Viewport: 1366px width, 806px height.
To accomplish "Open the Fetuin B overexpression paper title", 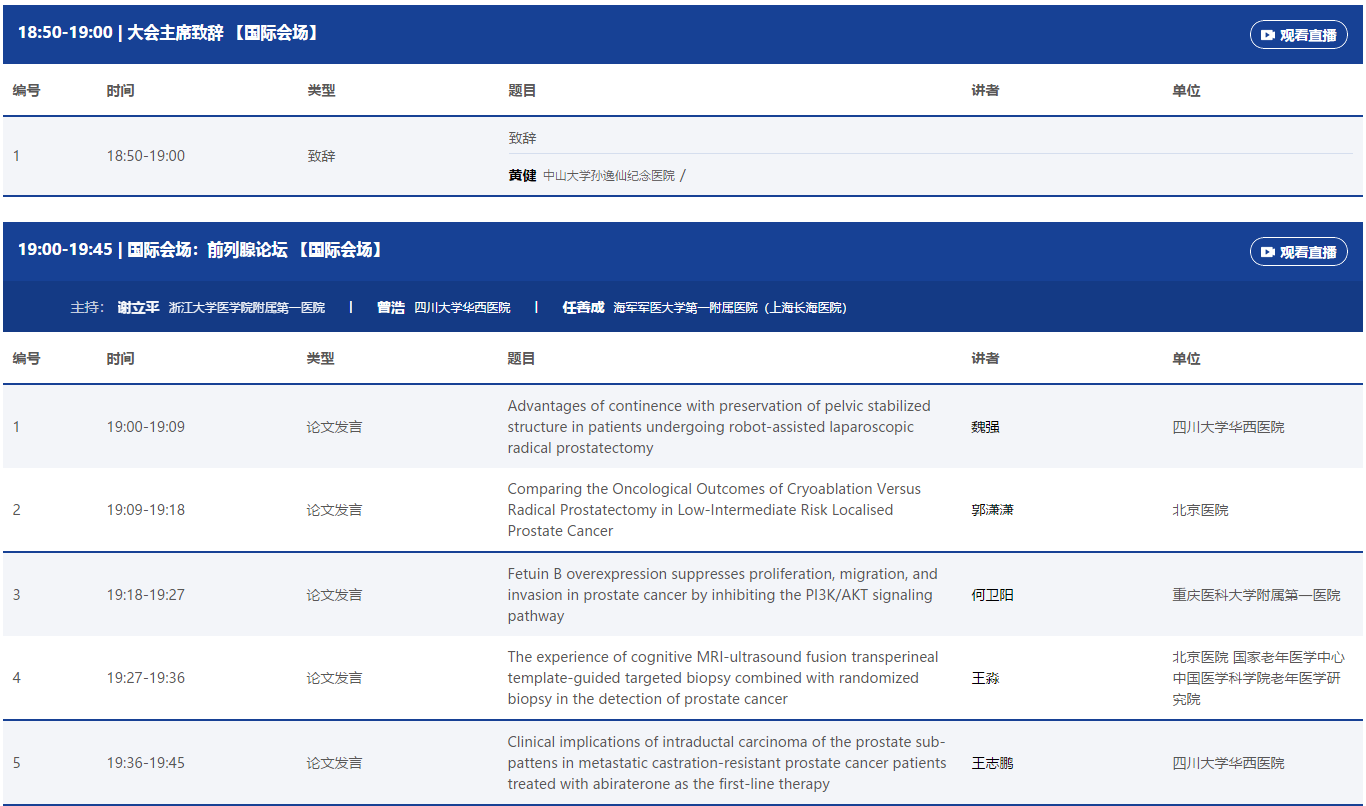I will pos(722,595).
